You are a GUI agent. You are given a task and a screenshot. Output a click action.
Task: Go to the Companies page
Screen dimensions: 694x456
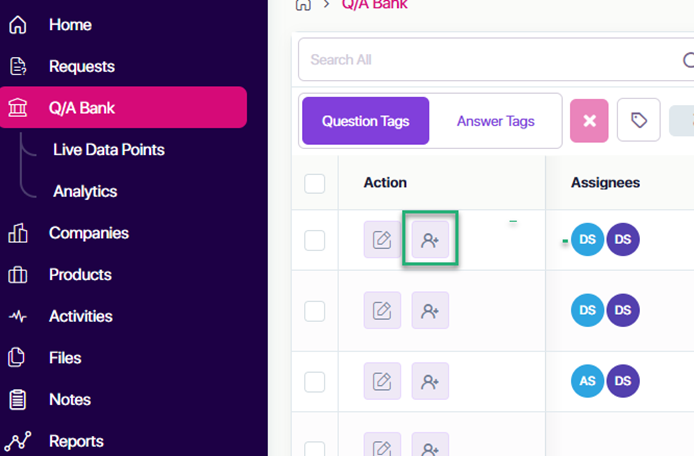[89, 233]
